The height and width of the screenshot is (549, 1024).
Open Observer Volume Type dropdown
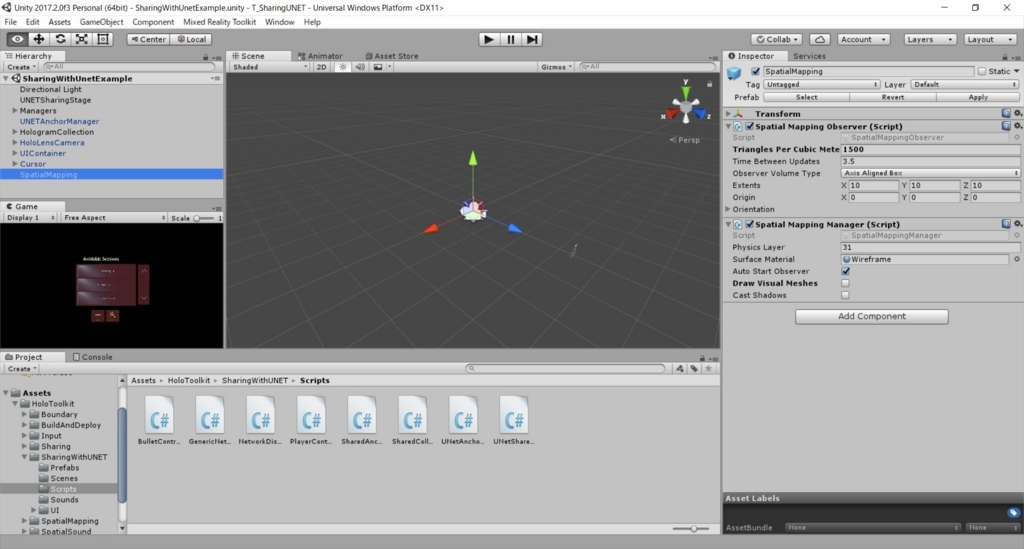(931, 173)
